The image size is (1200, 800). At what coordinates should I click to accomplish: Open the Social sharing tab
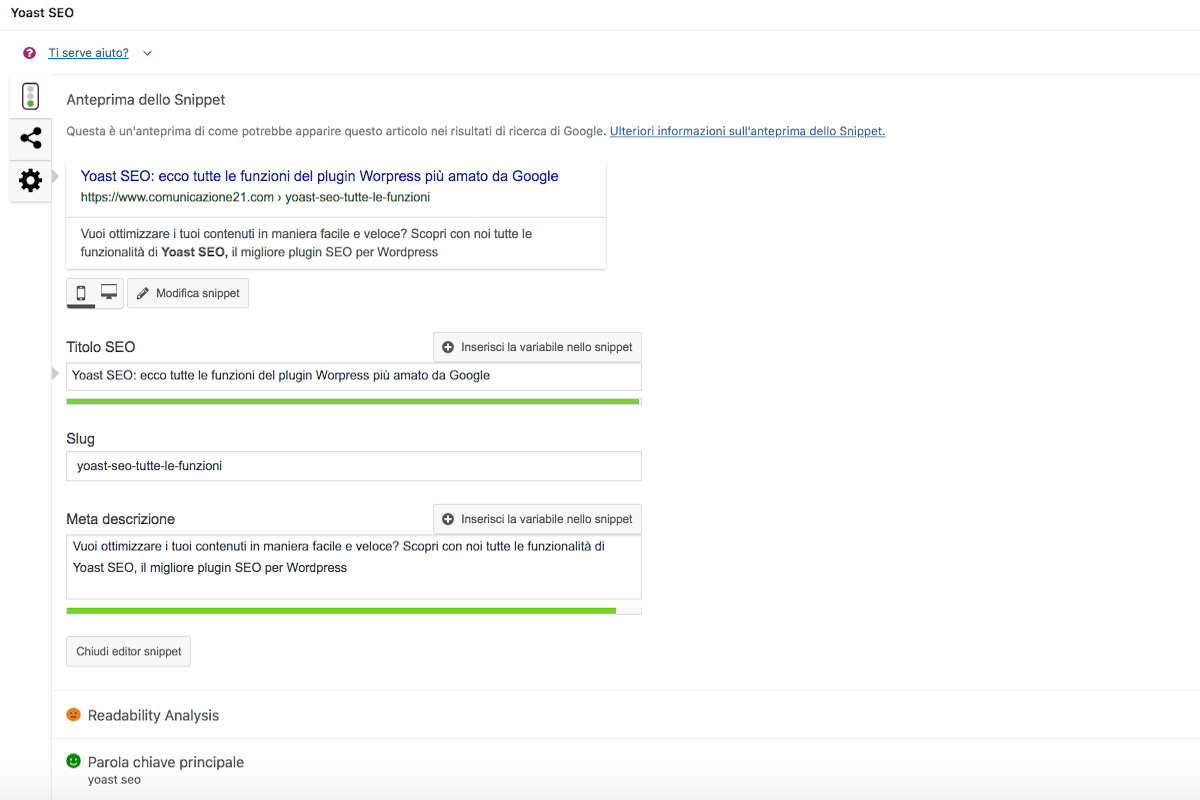(31, 138)
